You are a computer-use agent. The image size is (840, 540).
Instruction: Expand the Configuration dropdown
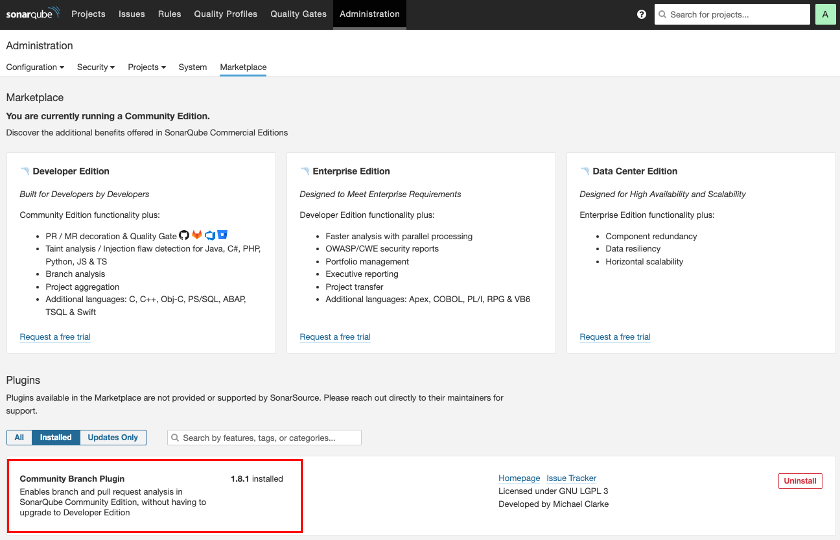coord(35,67)
